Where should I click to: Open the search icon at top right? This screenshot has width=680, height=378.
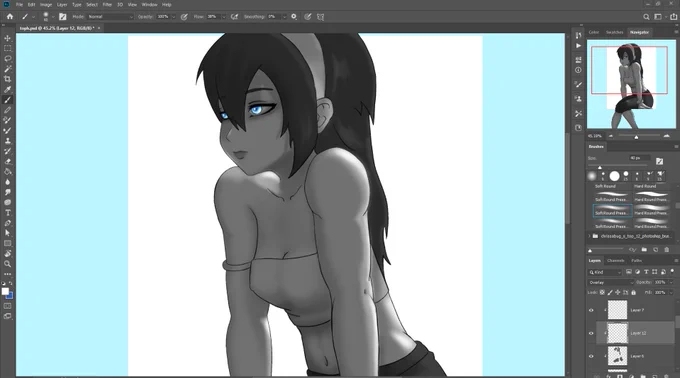[x=646, y=17]
